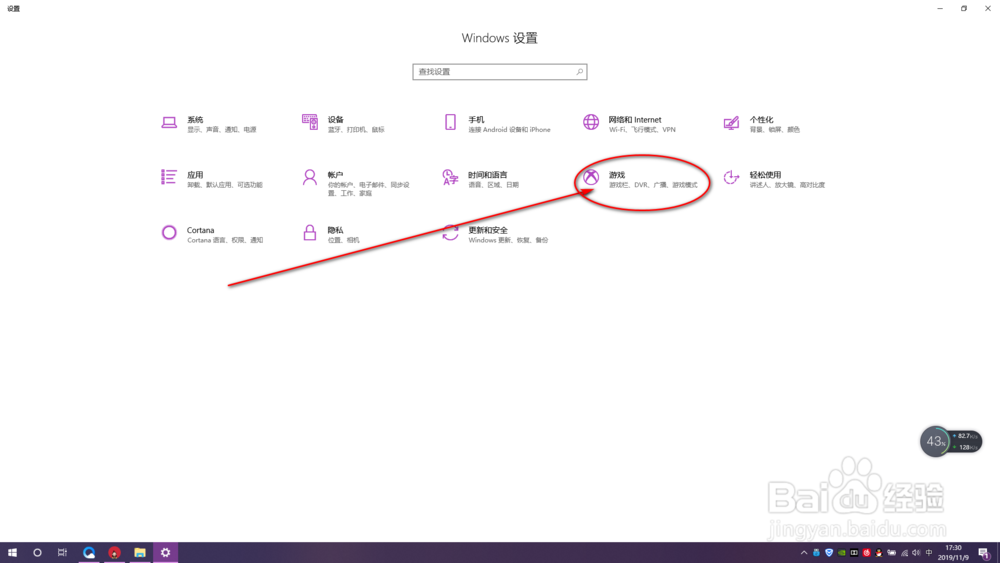Screen dimensions: 1000x563
Task: Open the Windows Start menu
Action: [x=12, y=553]
